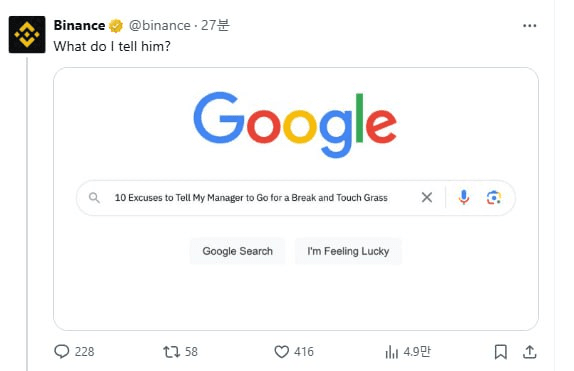
Task: Open Google Lens image search icon
Action: click(x=493, y=197)
